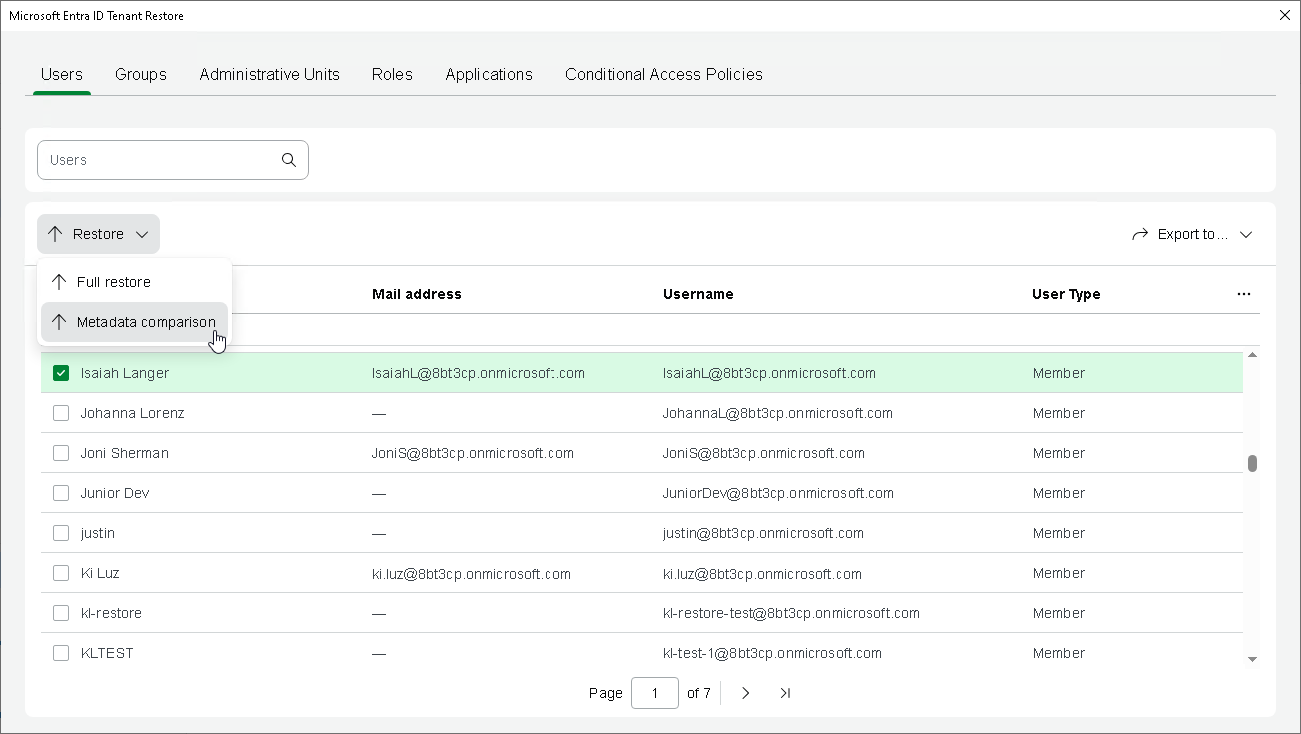The image size is (1301, 734).
Task: Click the table's vertical scrollbar thumb
Action: tap(1252, 463)
